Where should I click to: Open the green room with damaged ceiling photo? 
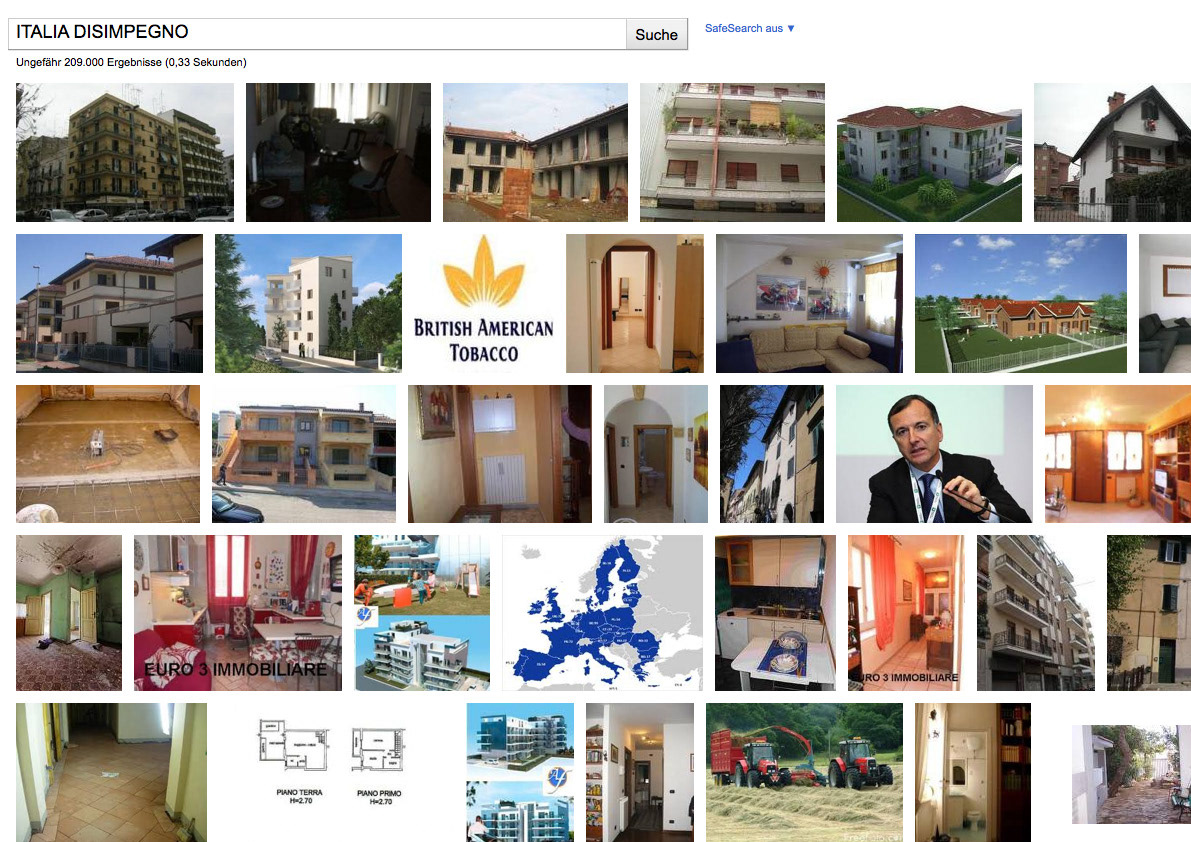[68, 613]
